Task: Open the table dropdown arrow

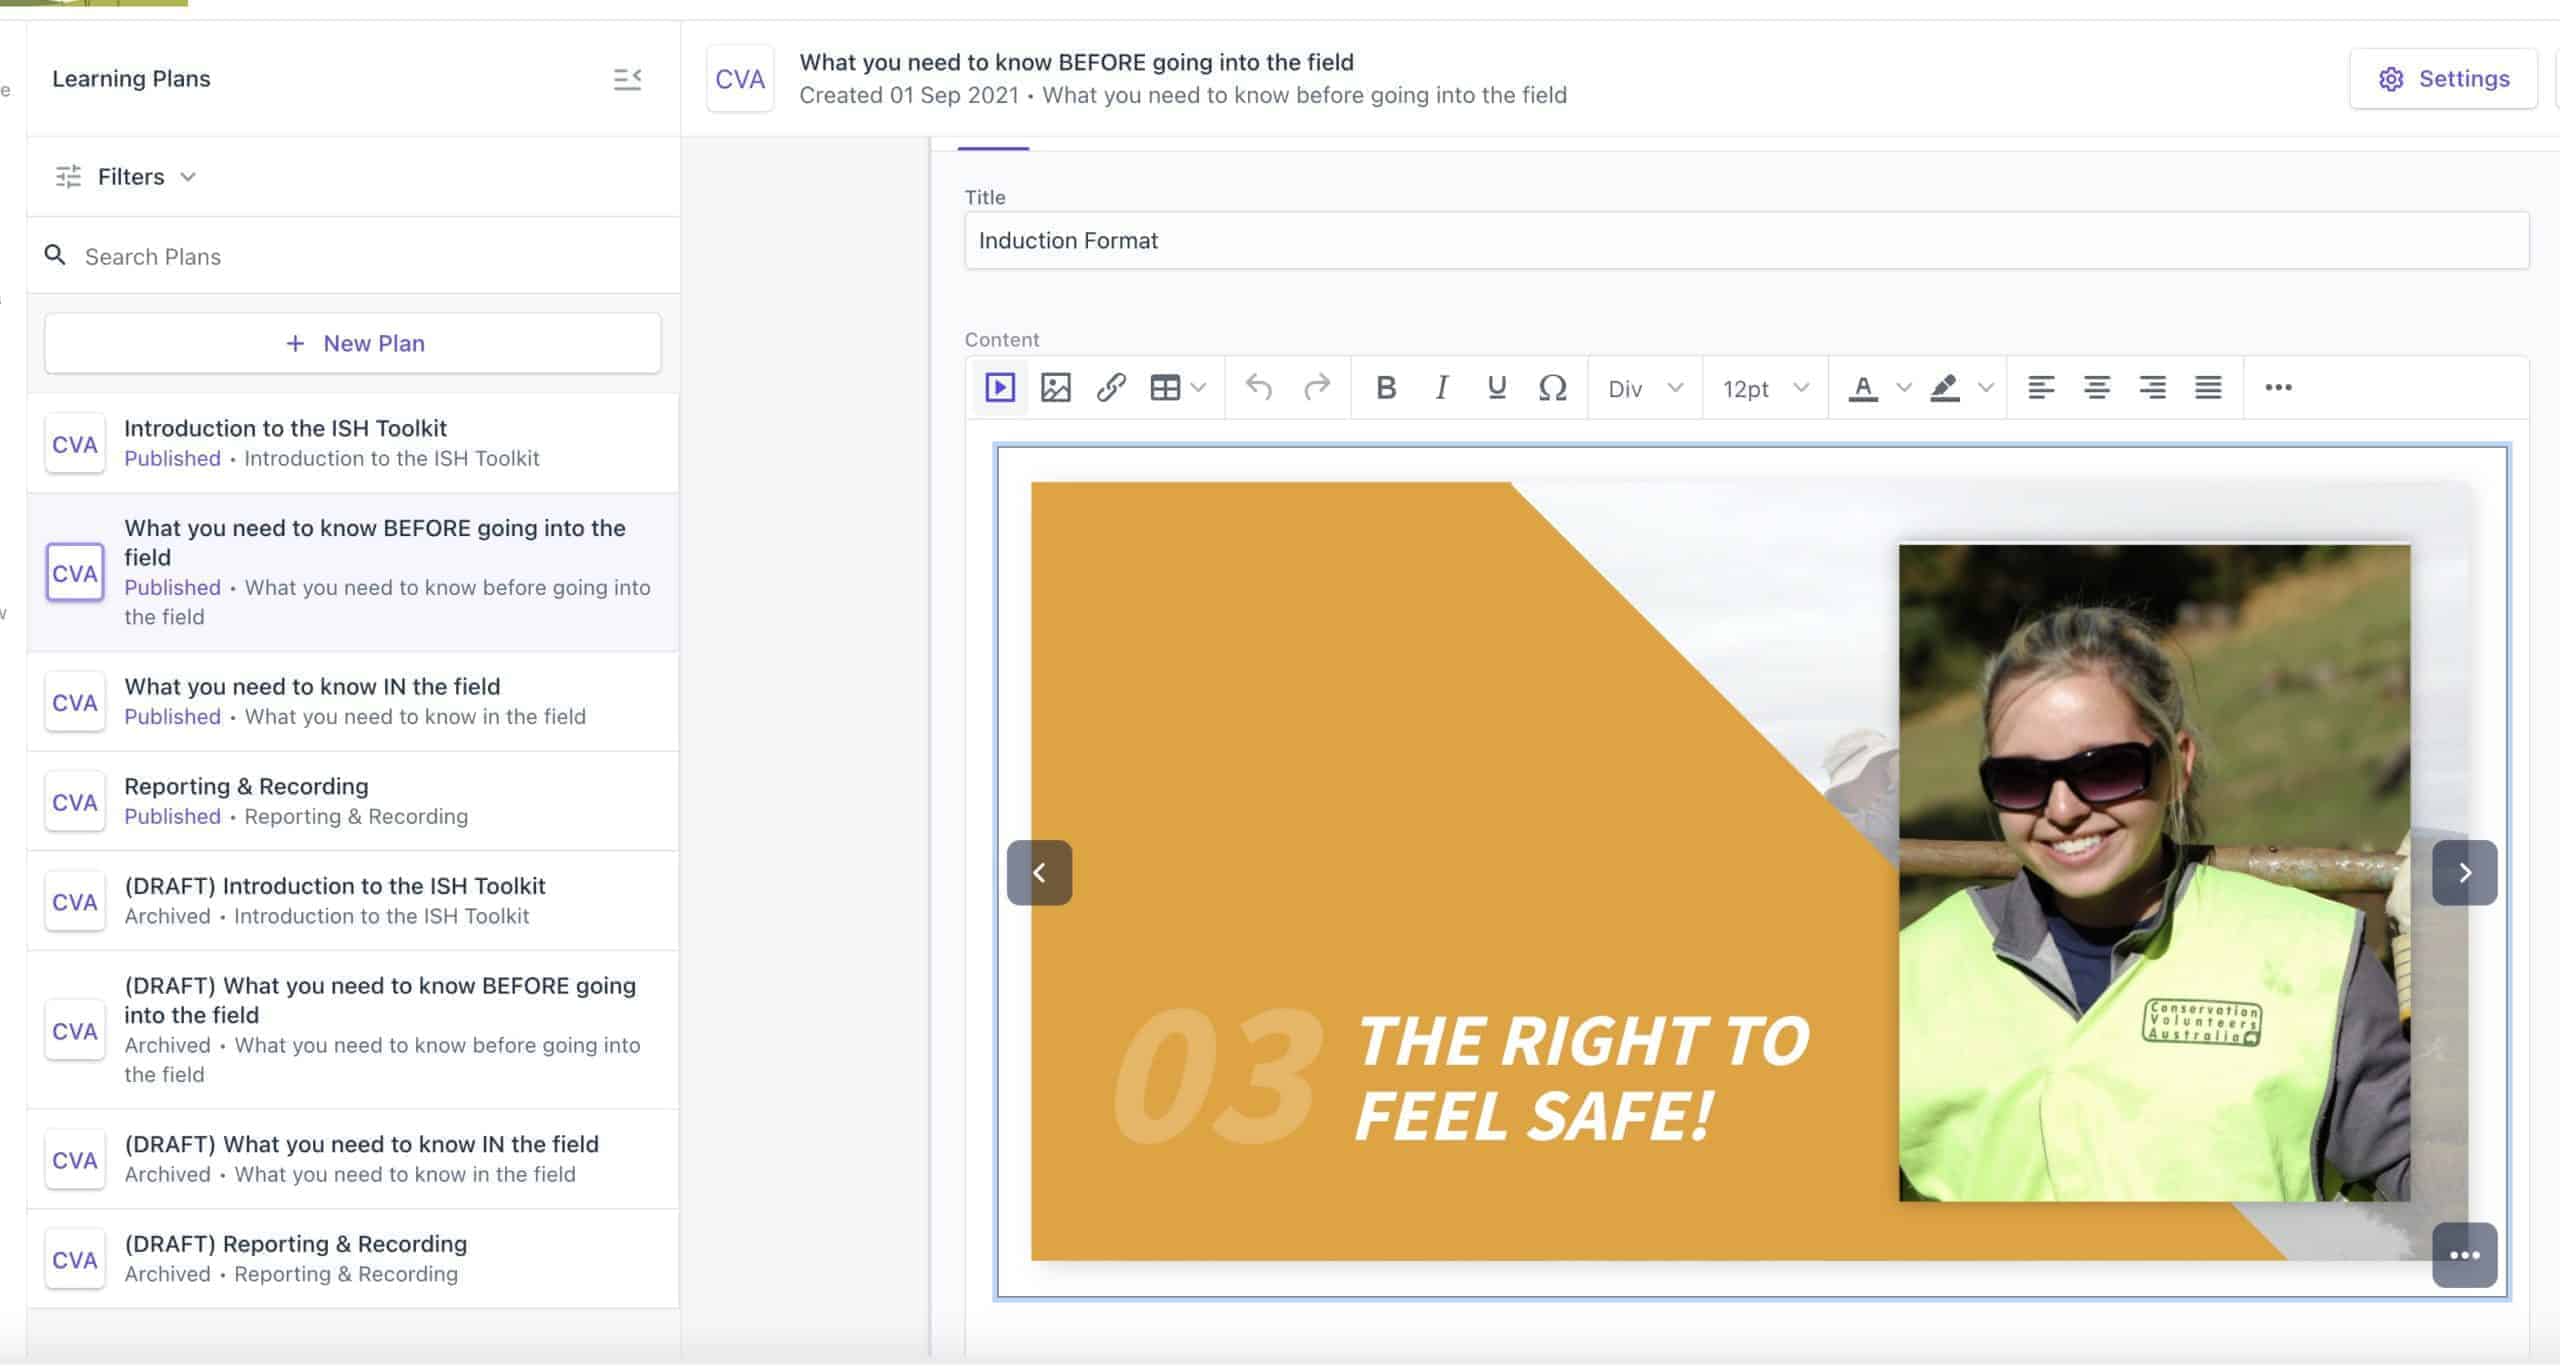Action: point(1198,388)
